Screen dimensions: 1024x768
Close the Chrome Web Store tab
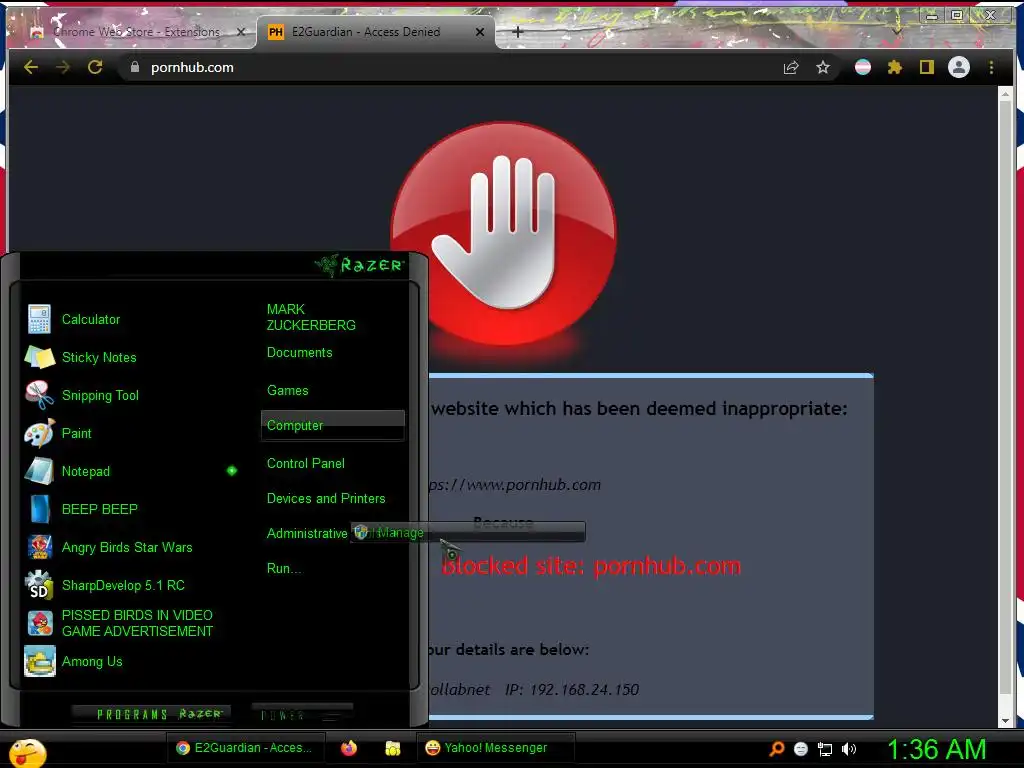241,32
